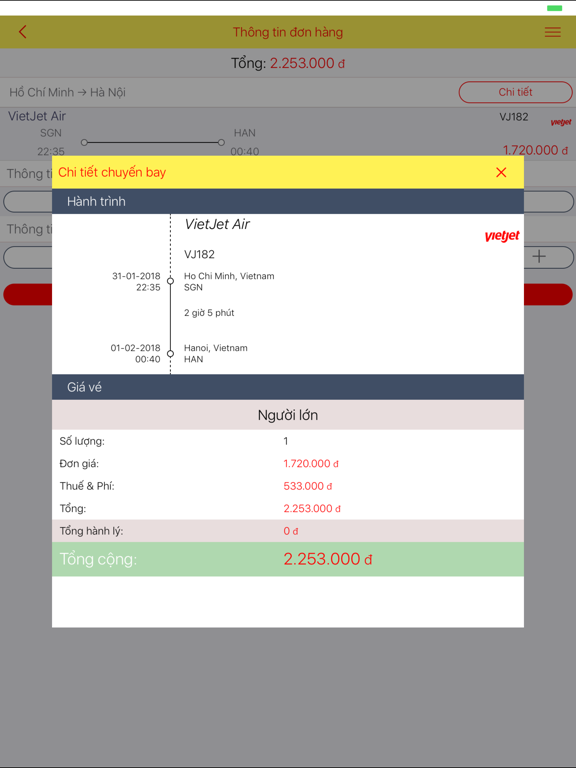
Task: Close the flight details popup with X
Action: click(x=501, y=172)
